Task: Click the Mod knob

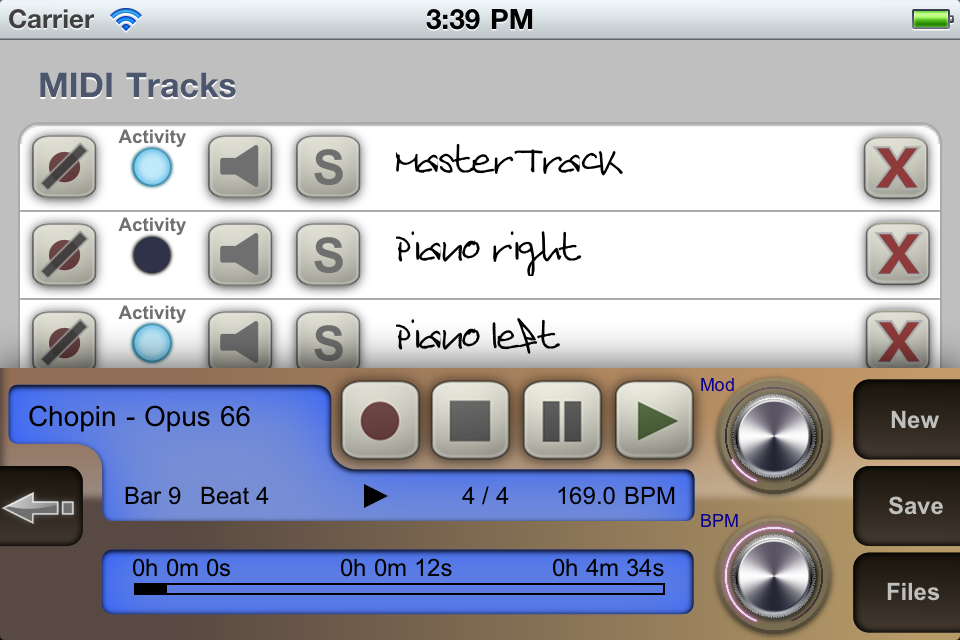Action: (x=773, y=435)
